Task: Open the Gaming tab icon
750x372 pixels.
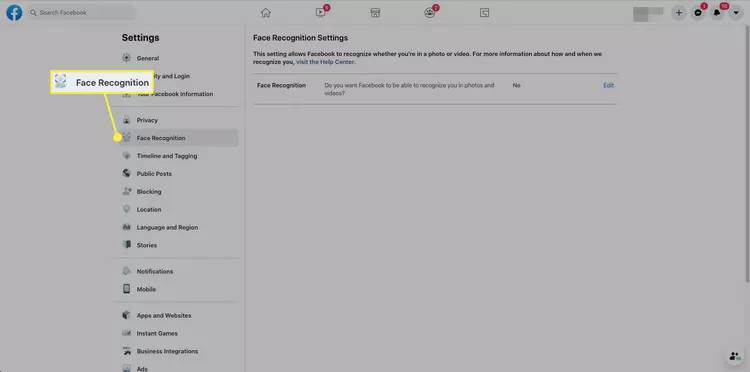Action: (484, 13)
